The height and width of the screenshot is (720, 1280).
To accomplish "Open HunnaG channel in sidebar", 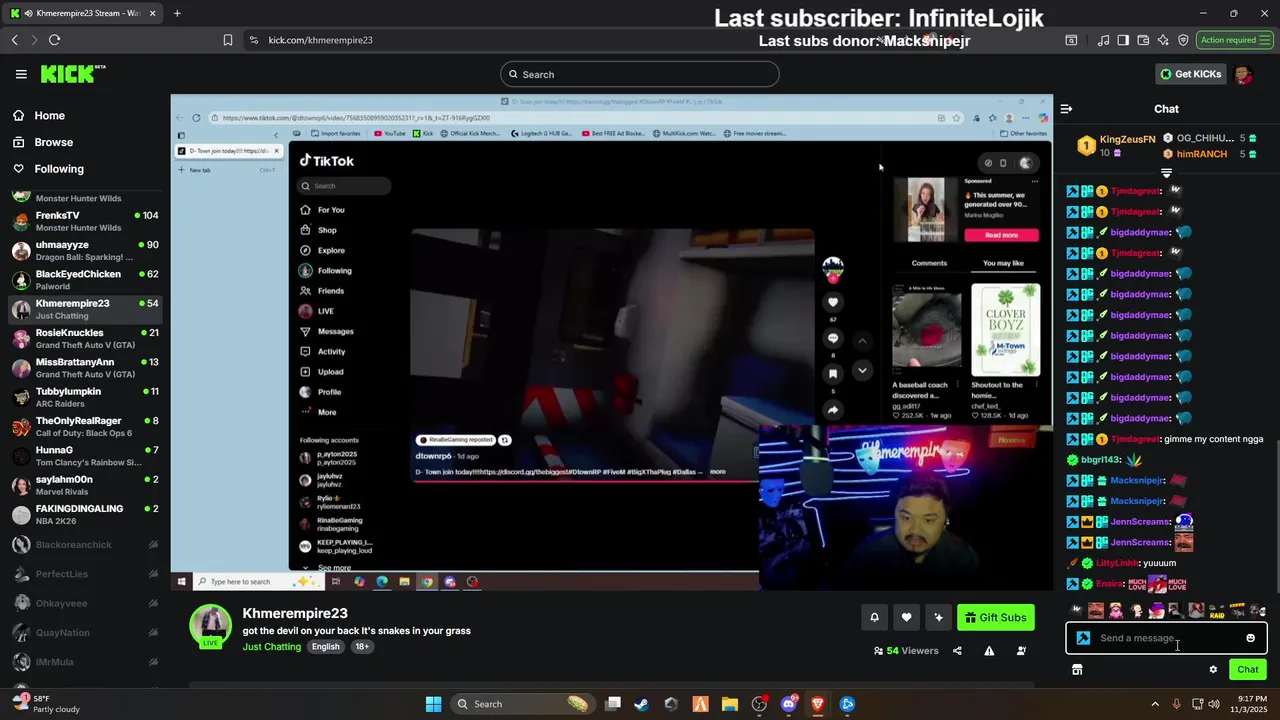I will [x=85, y=456].
